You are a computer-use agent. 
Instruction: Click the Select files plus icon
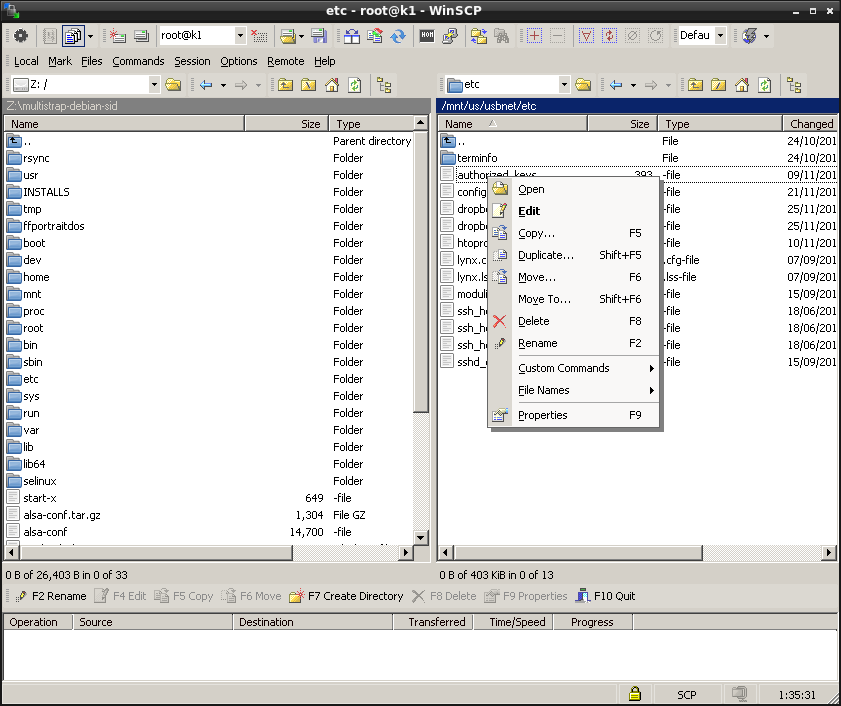(534, 36)
